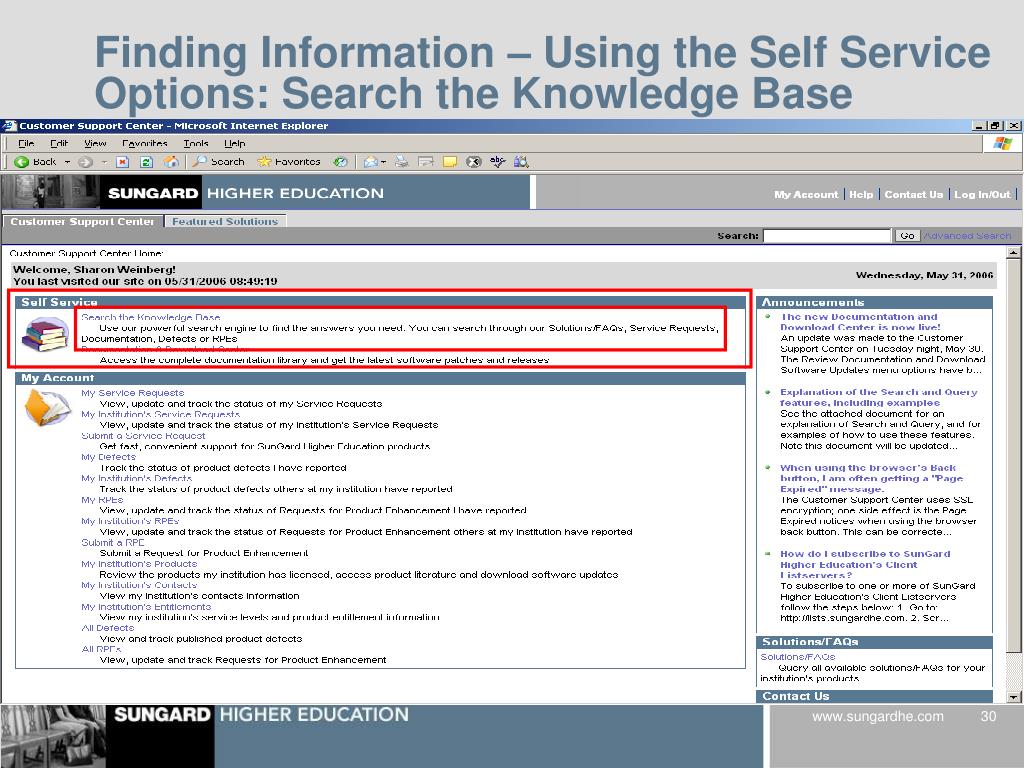Open the Explanation of Search and Query features announcement
1024x768 pixels.
pyautogui.click(x=878, y=397)
